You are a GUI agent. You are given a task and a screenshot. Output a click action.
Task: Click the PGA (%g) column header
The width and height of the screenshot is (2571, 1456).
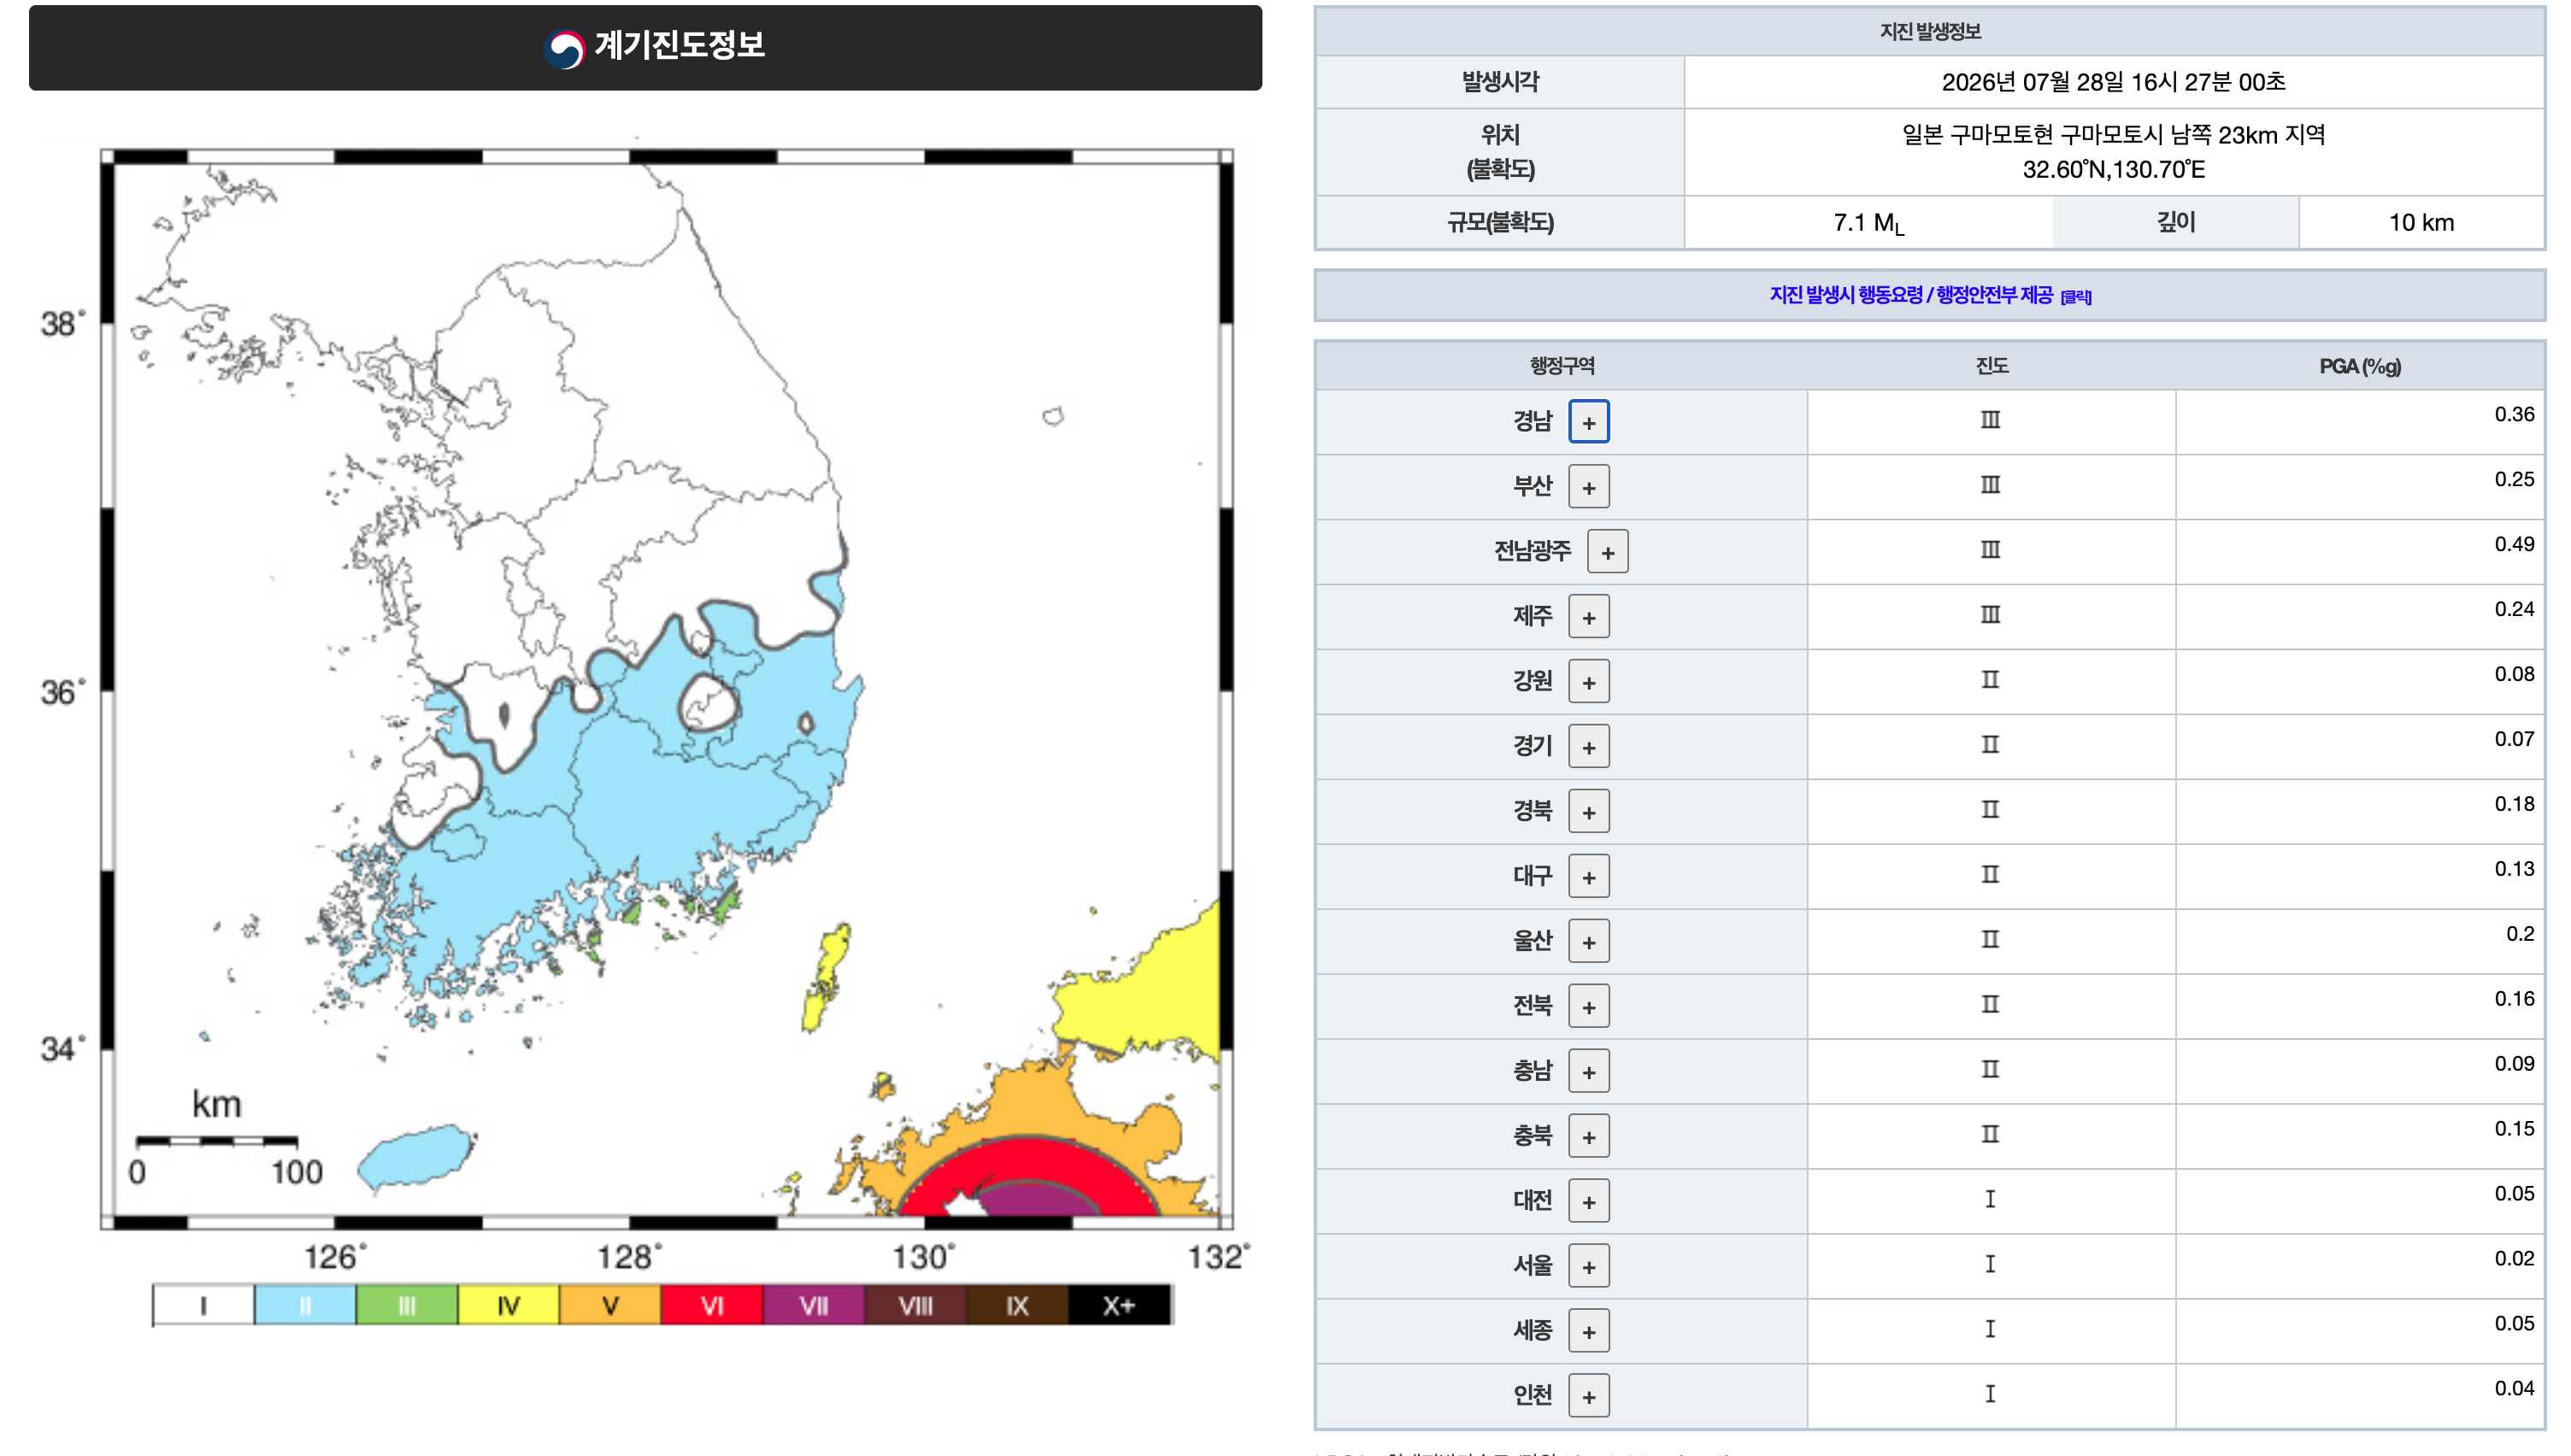(2359, 367)
